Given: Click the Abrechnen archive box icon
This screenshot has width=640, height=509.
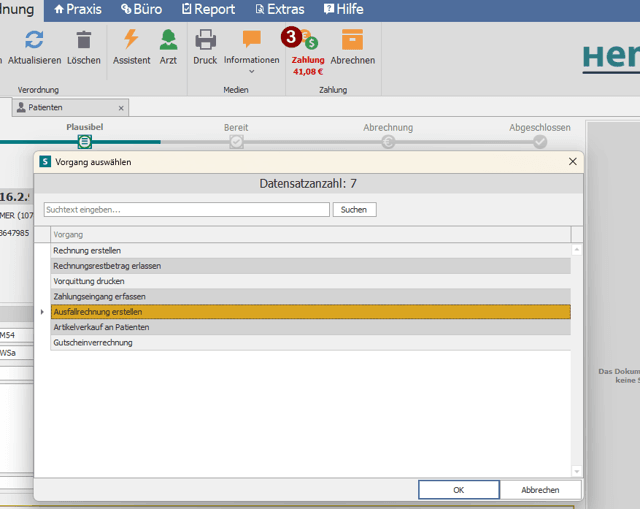Looking at the screenshot, I should pos(352,40).
